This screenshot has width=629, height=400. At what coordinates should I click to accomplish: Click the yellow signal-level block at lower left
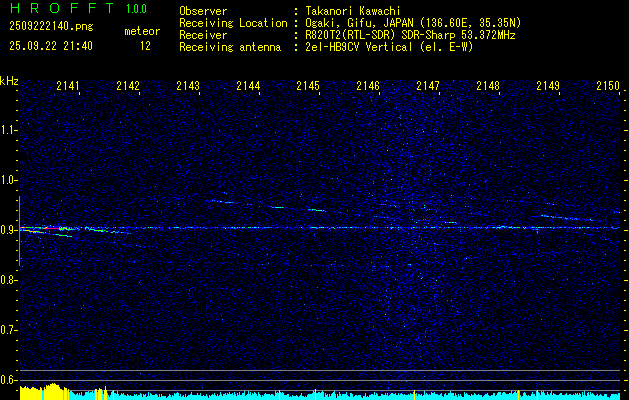pyautogui.click(x=44, y=392)
